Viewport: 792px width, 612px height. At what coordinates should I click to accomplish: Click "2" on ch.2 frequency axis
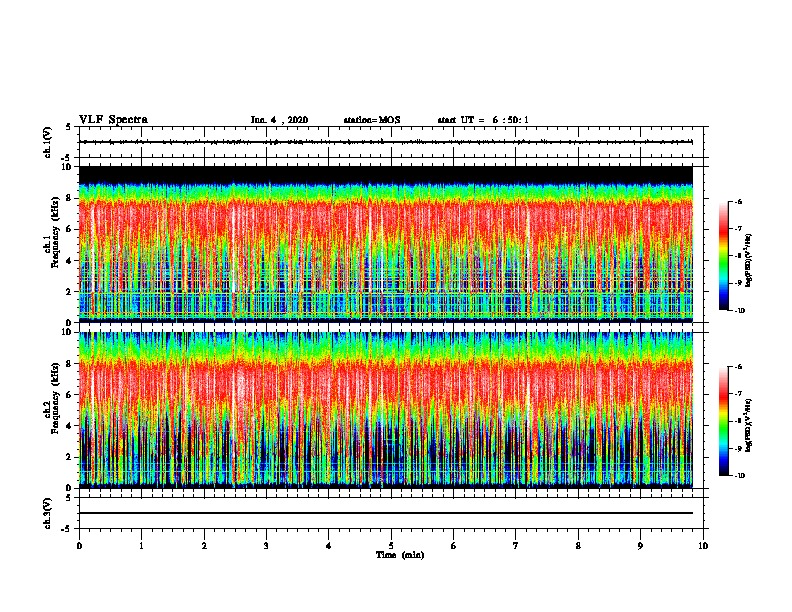(70, 457)
